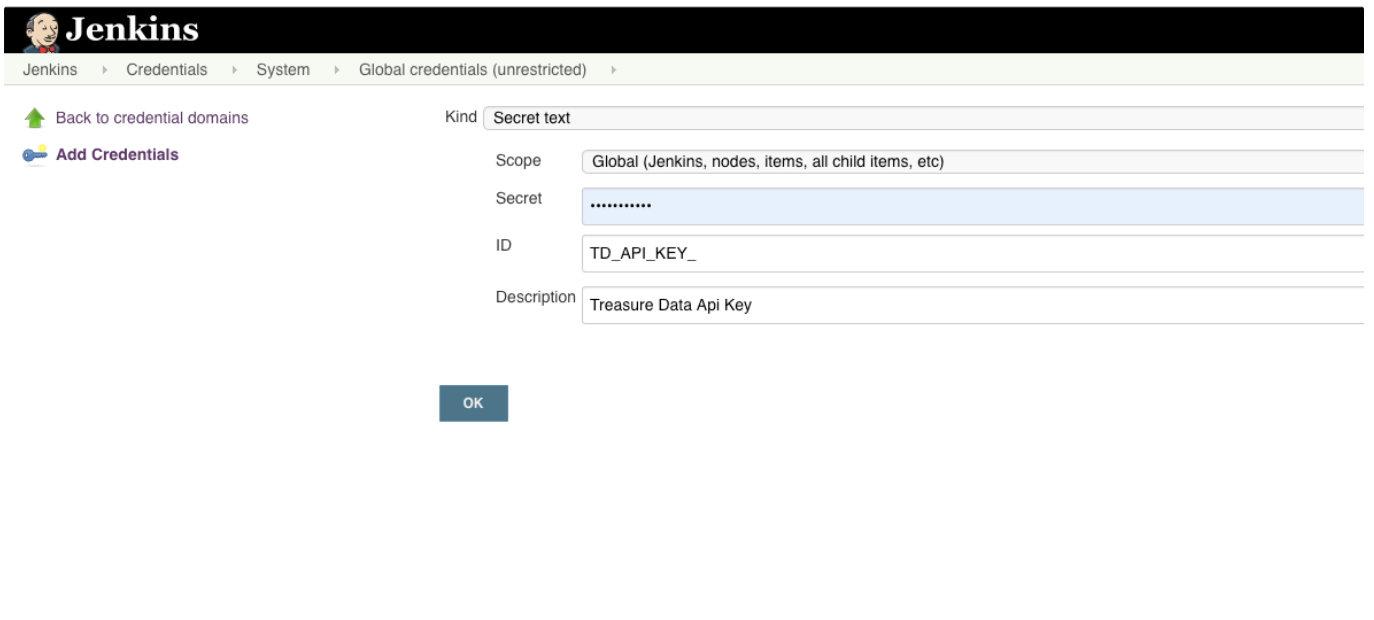Follow the Back to credential domains link
Screen dimensions: 1374x620
click(x=152, y=118)
